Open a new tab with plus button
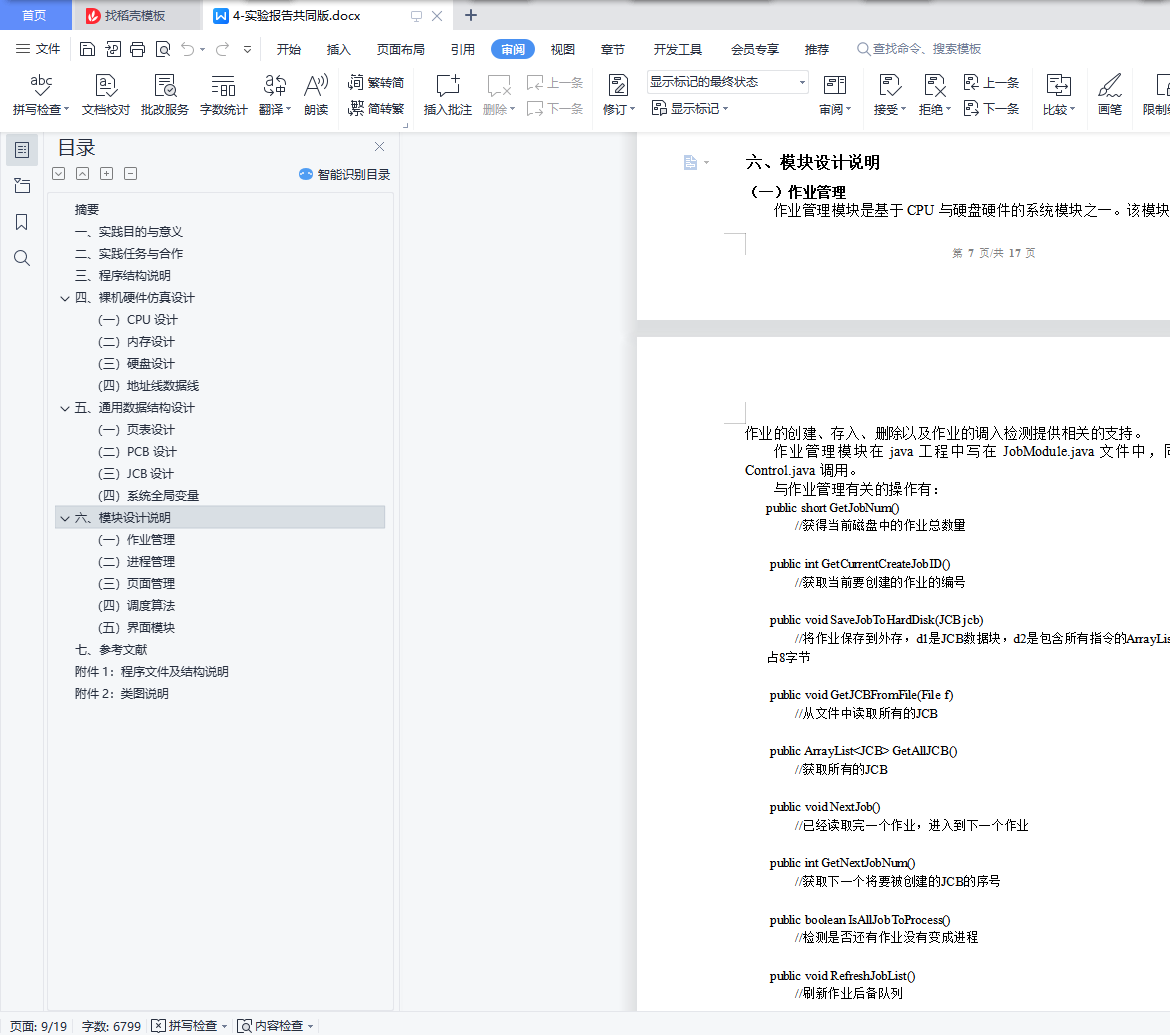The height and width of the screenshot is (1035, 1170). click(x=471, y=15)
